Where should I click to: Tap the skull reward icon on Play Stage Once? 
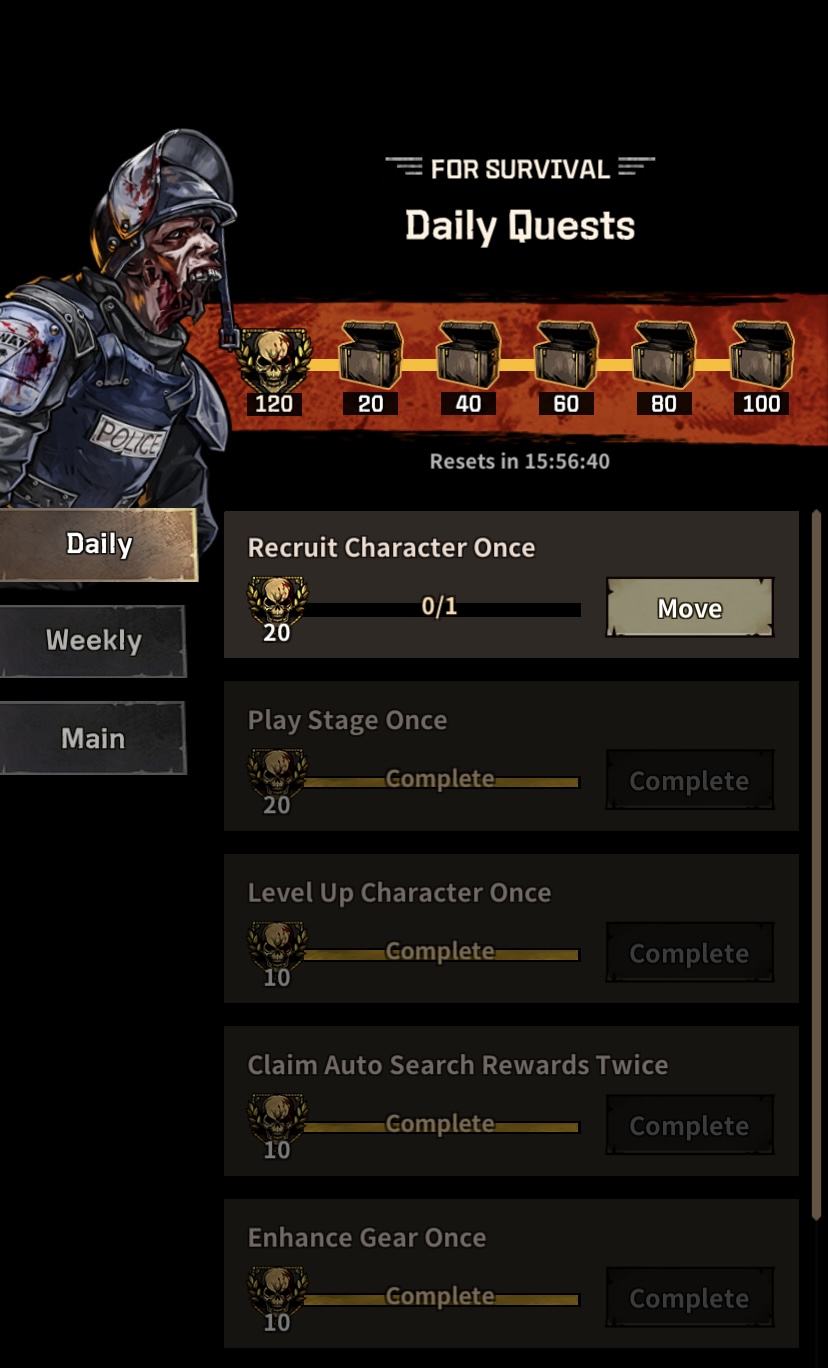click(277, 775)
